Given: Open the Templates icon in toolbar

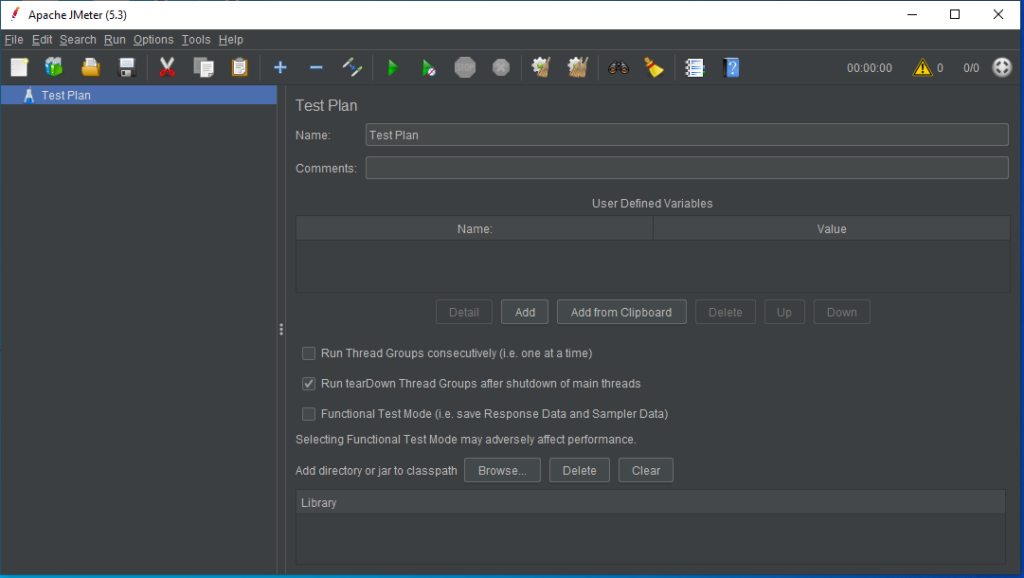Looking at the screenshot, I should click(54, 67).
